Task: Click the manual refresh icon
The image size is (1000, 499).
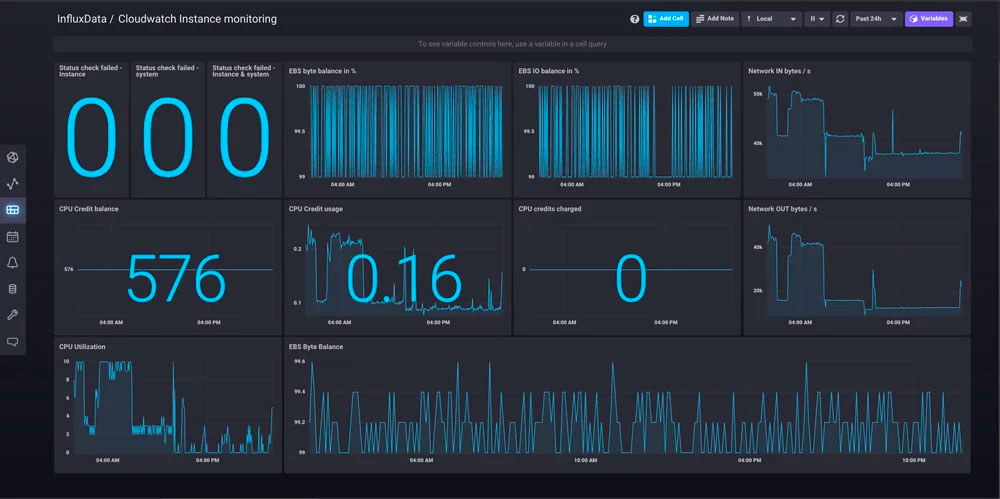Action: click(841, 19)
